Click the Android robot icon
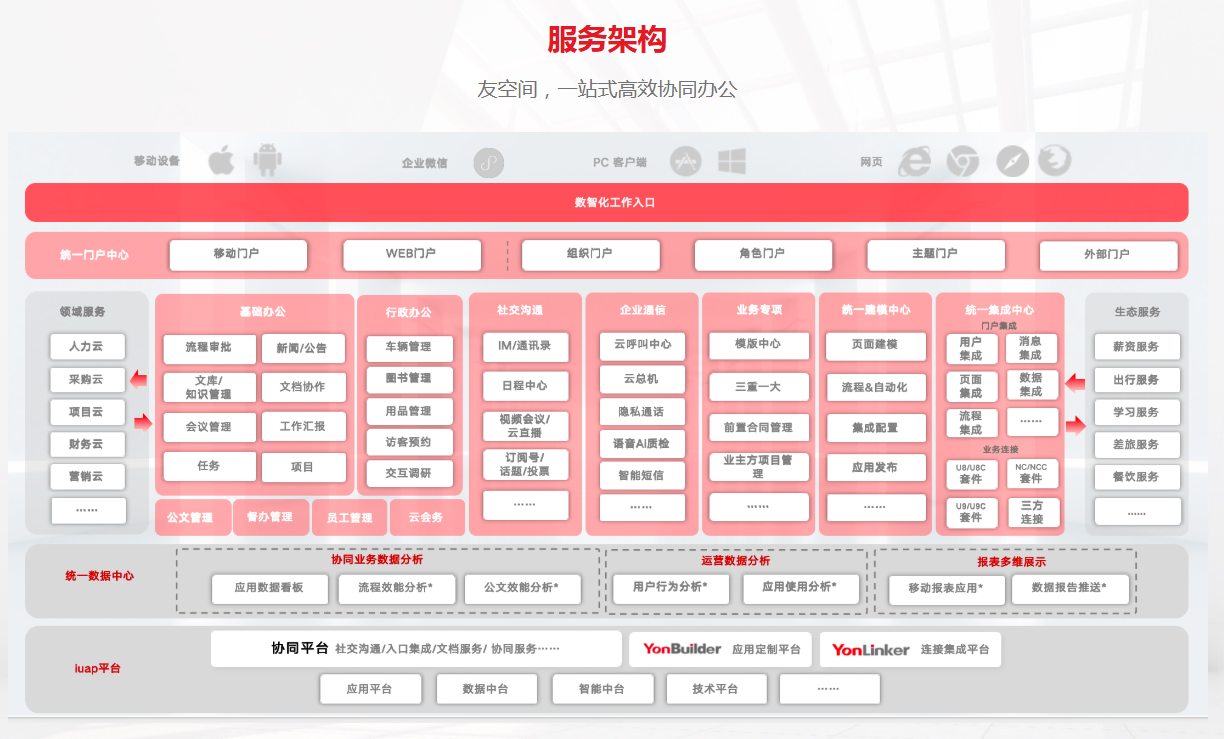This screenshot has width=1224, height=739. [267, 160]
